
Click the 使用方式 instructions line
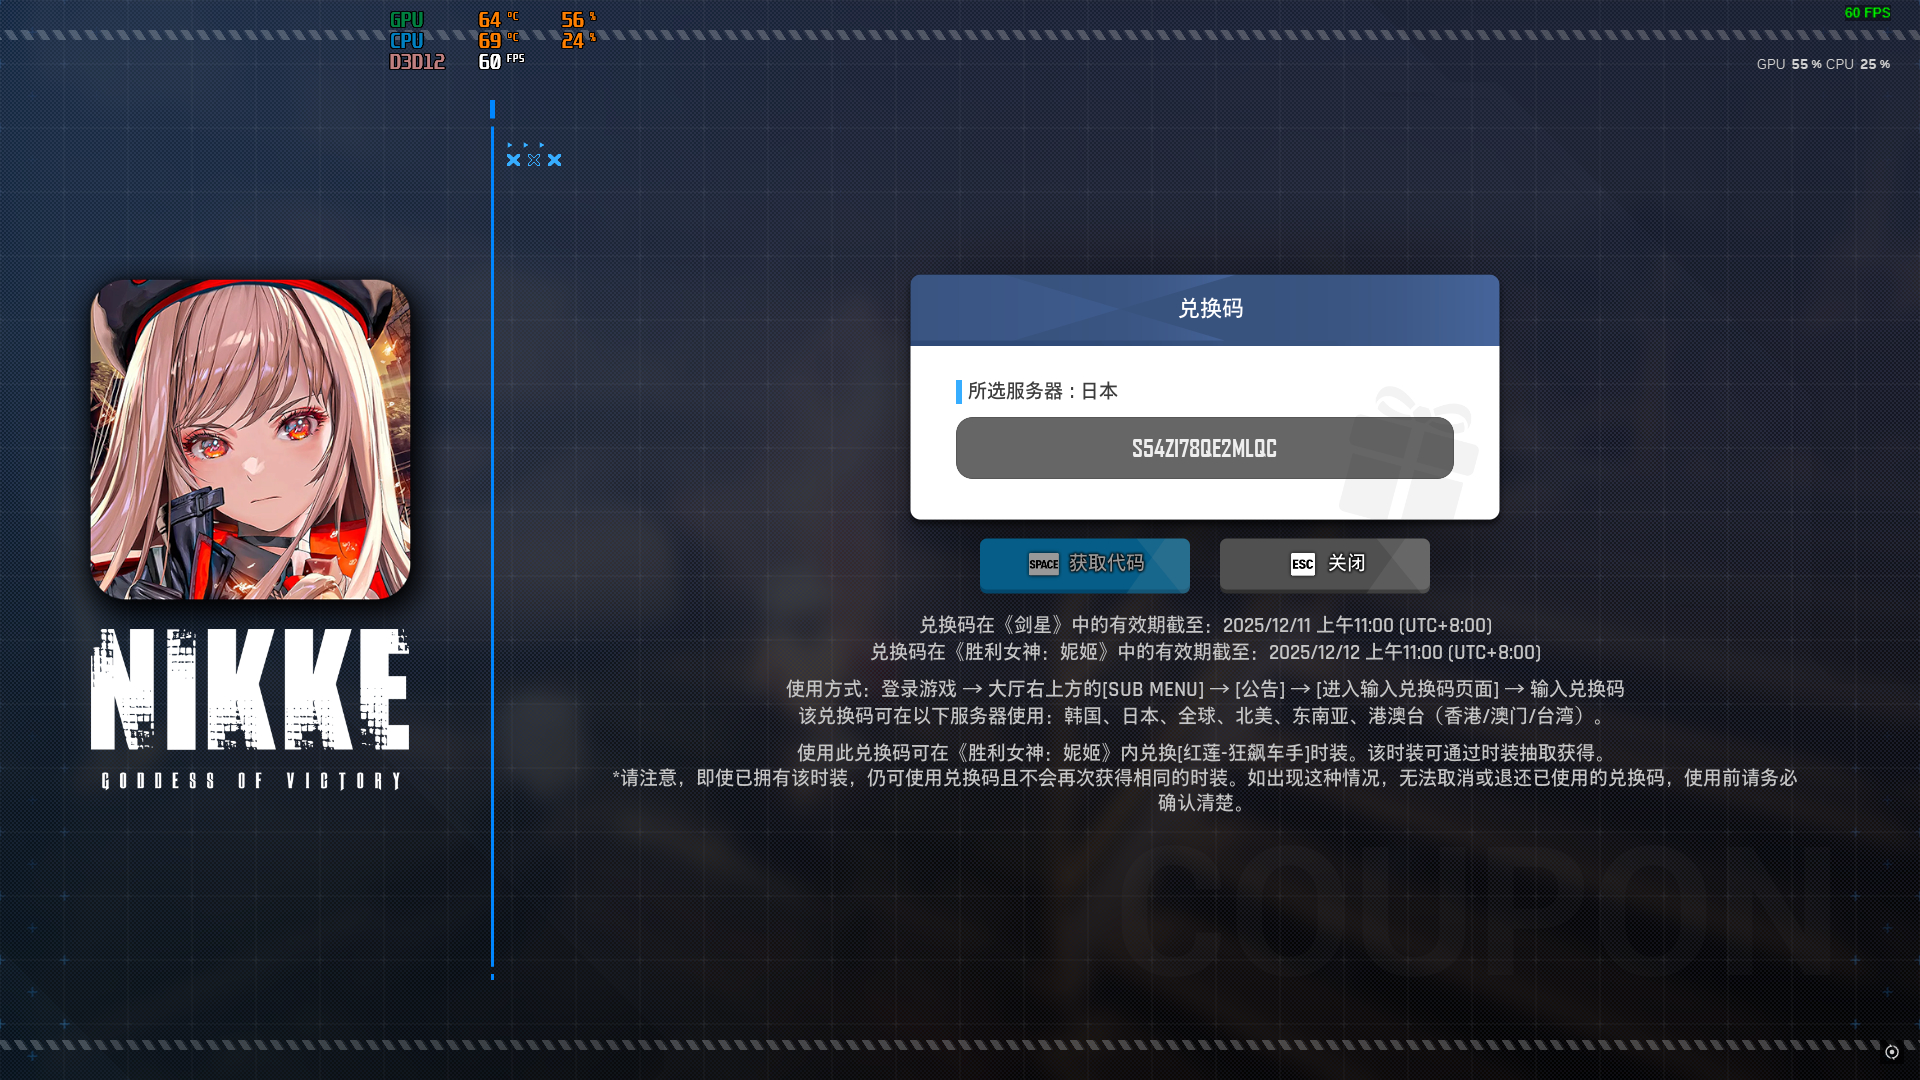[1205, 689]
